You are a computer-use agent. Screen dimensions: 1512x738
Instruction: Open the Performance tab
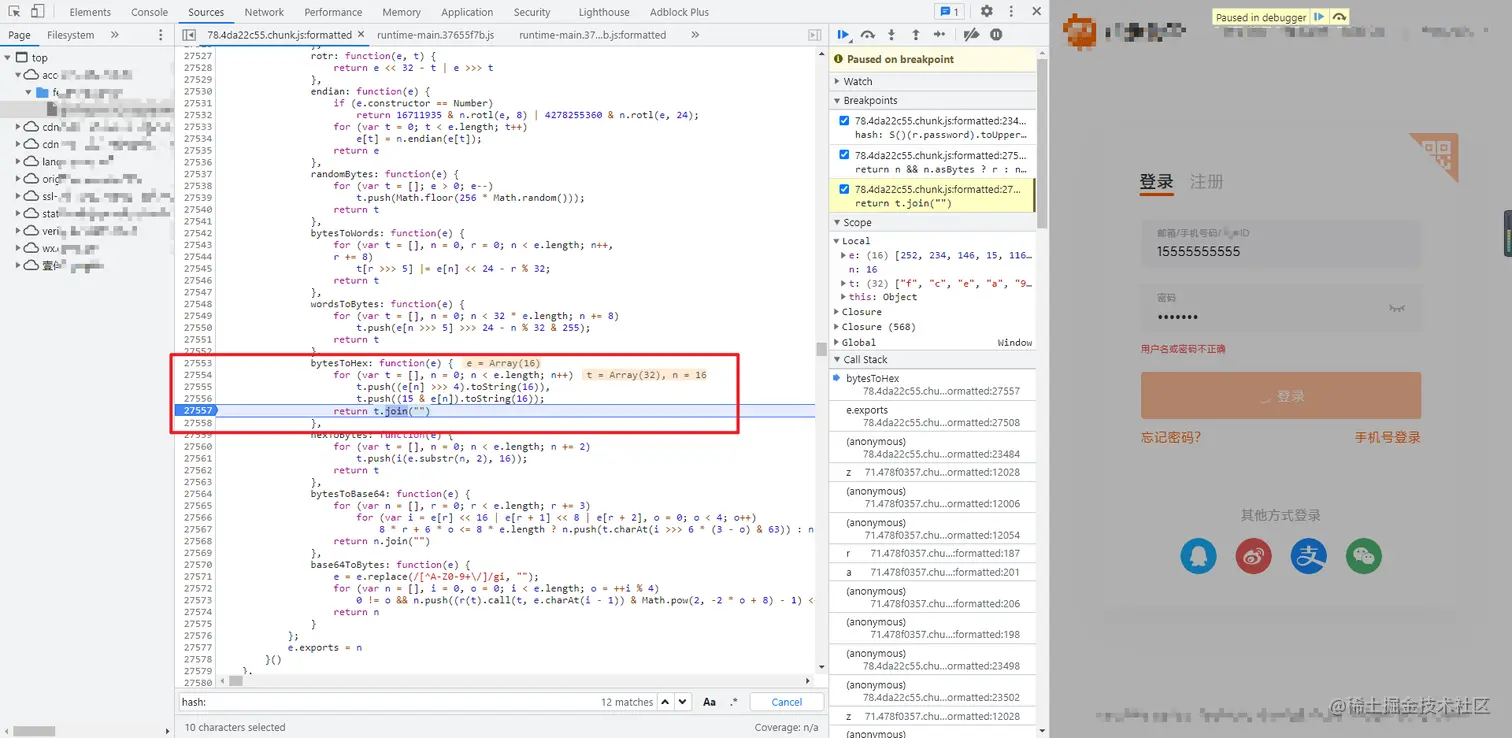click(333, 12)
